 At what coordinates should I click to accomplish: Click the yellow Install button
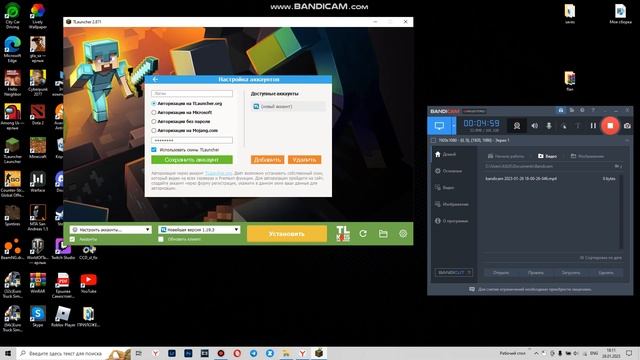[287, 234]
